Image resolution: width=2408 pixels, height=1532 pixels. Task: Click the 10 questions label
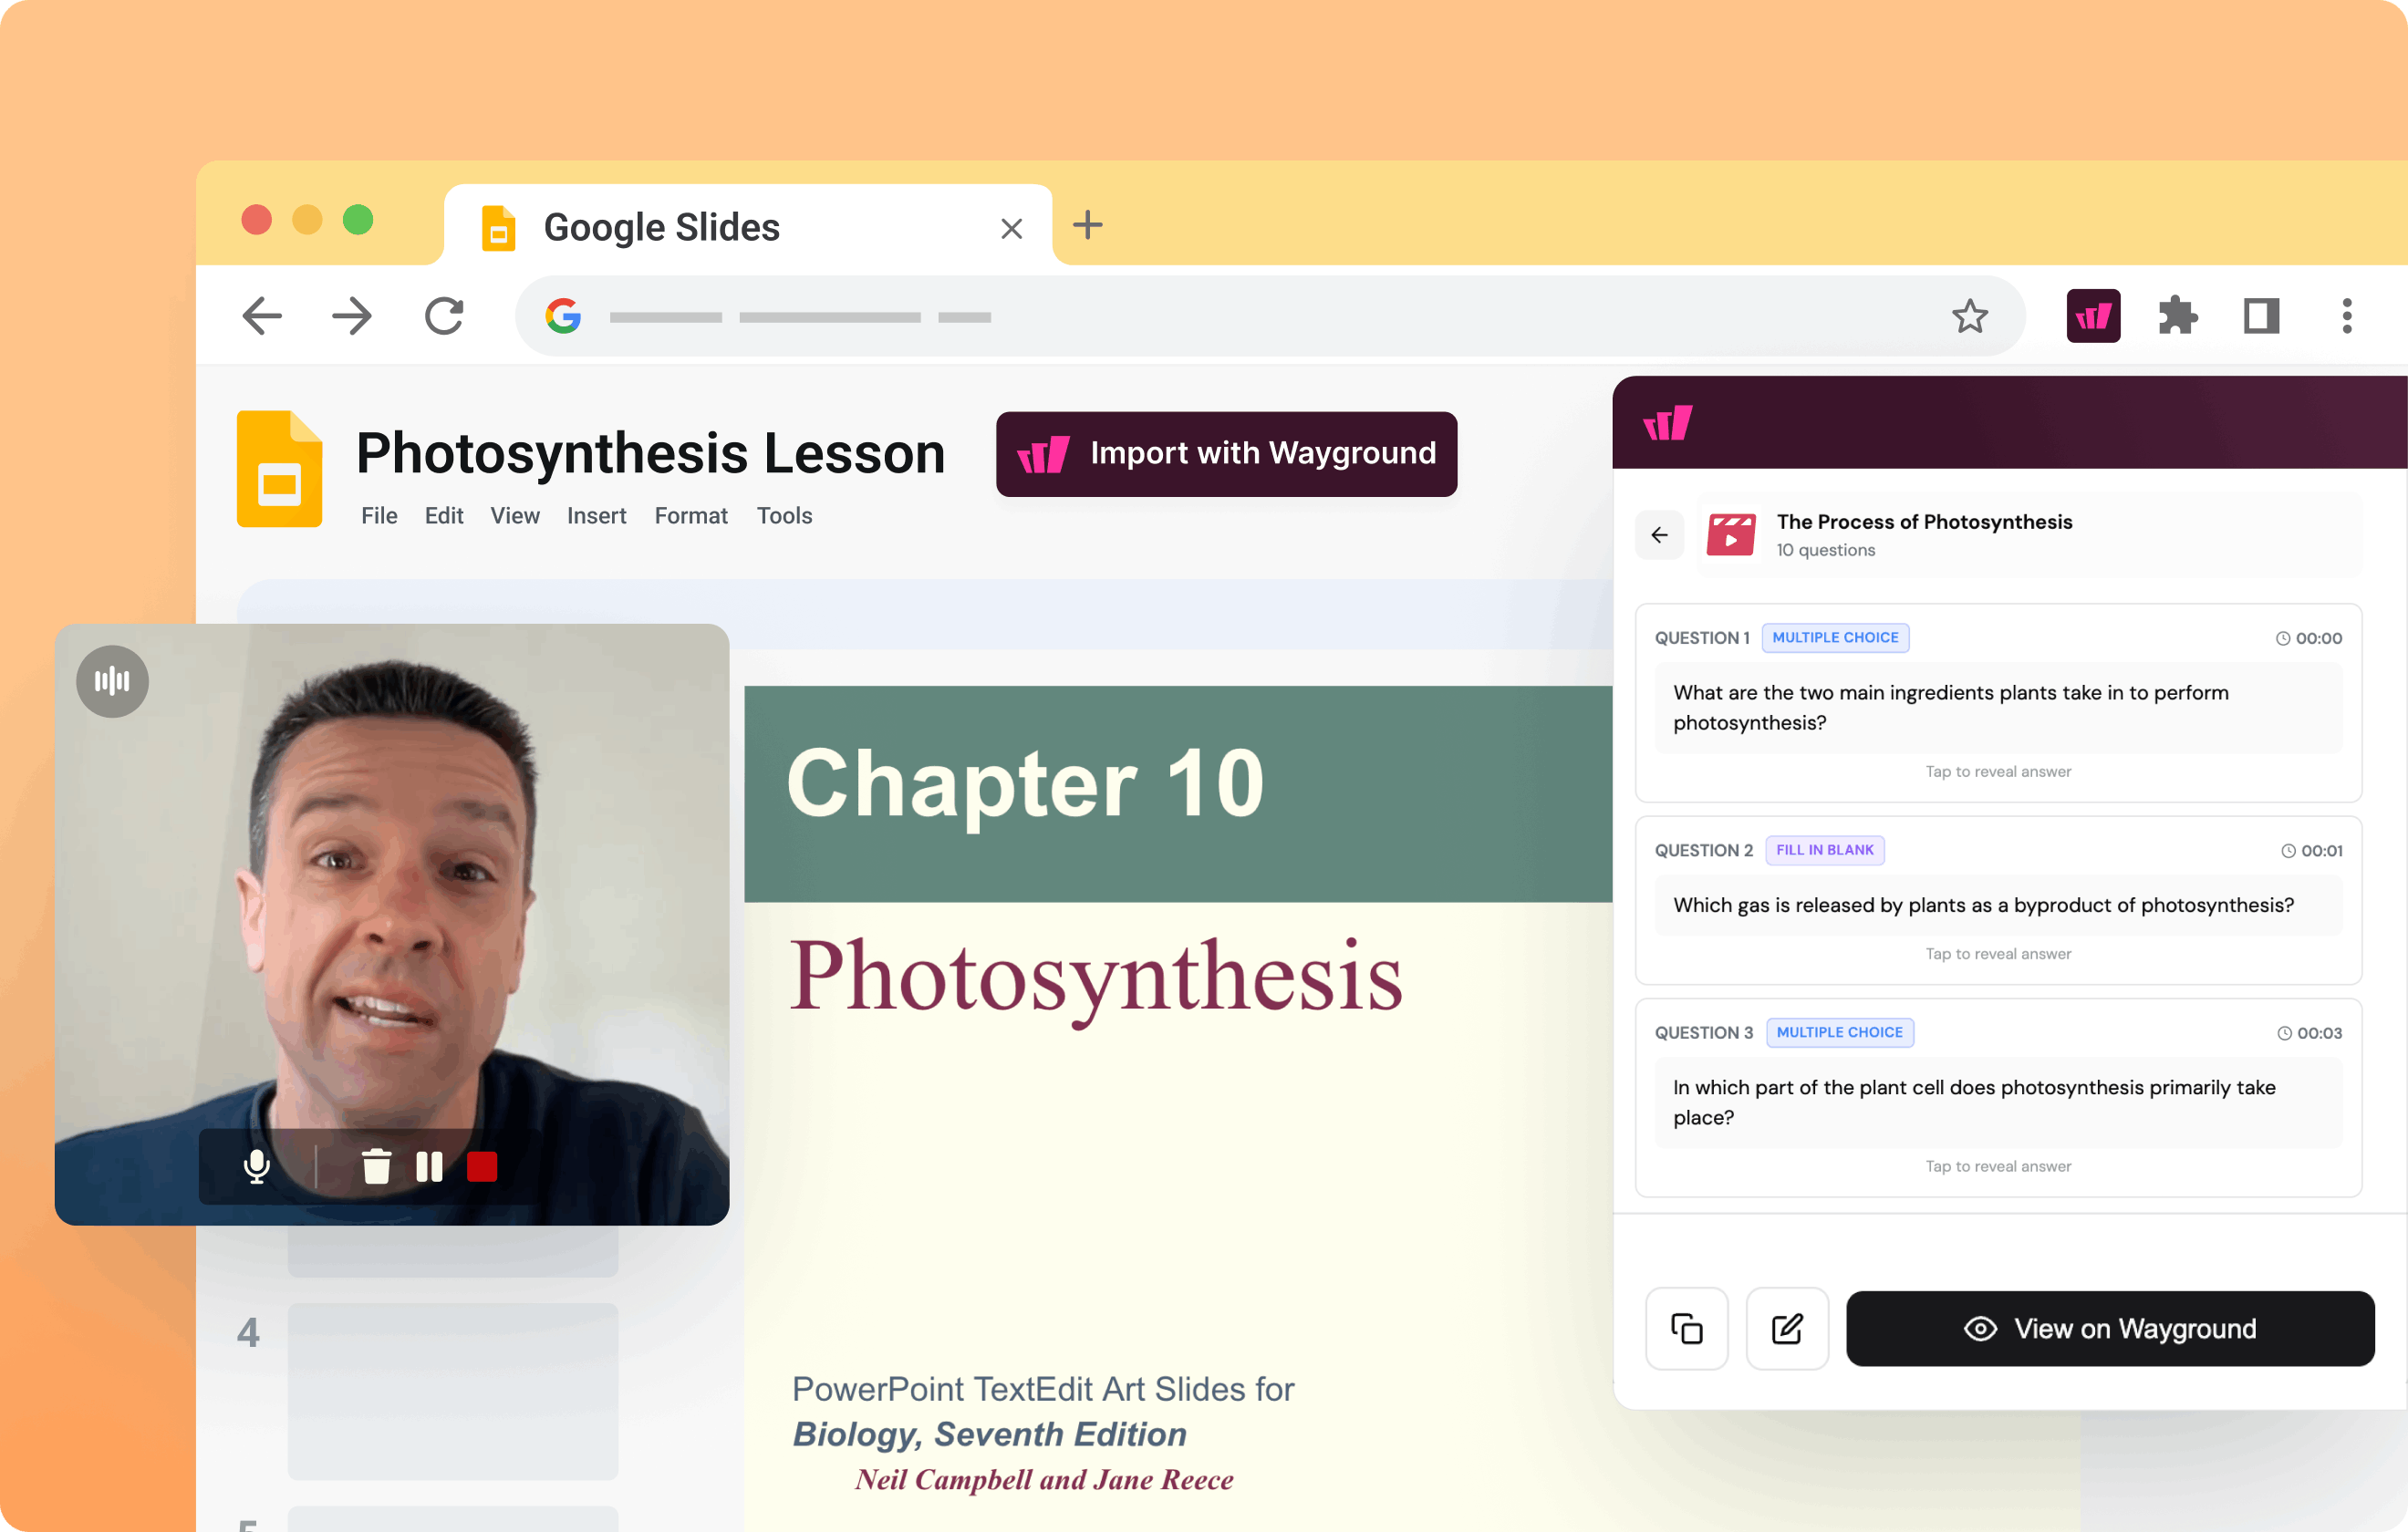pos(1825,550)
